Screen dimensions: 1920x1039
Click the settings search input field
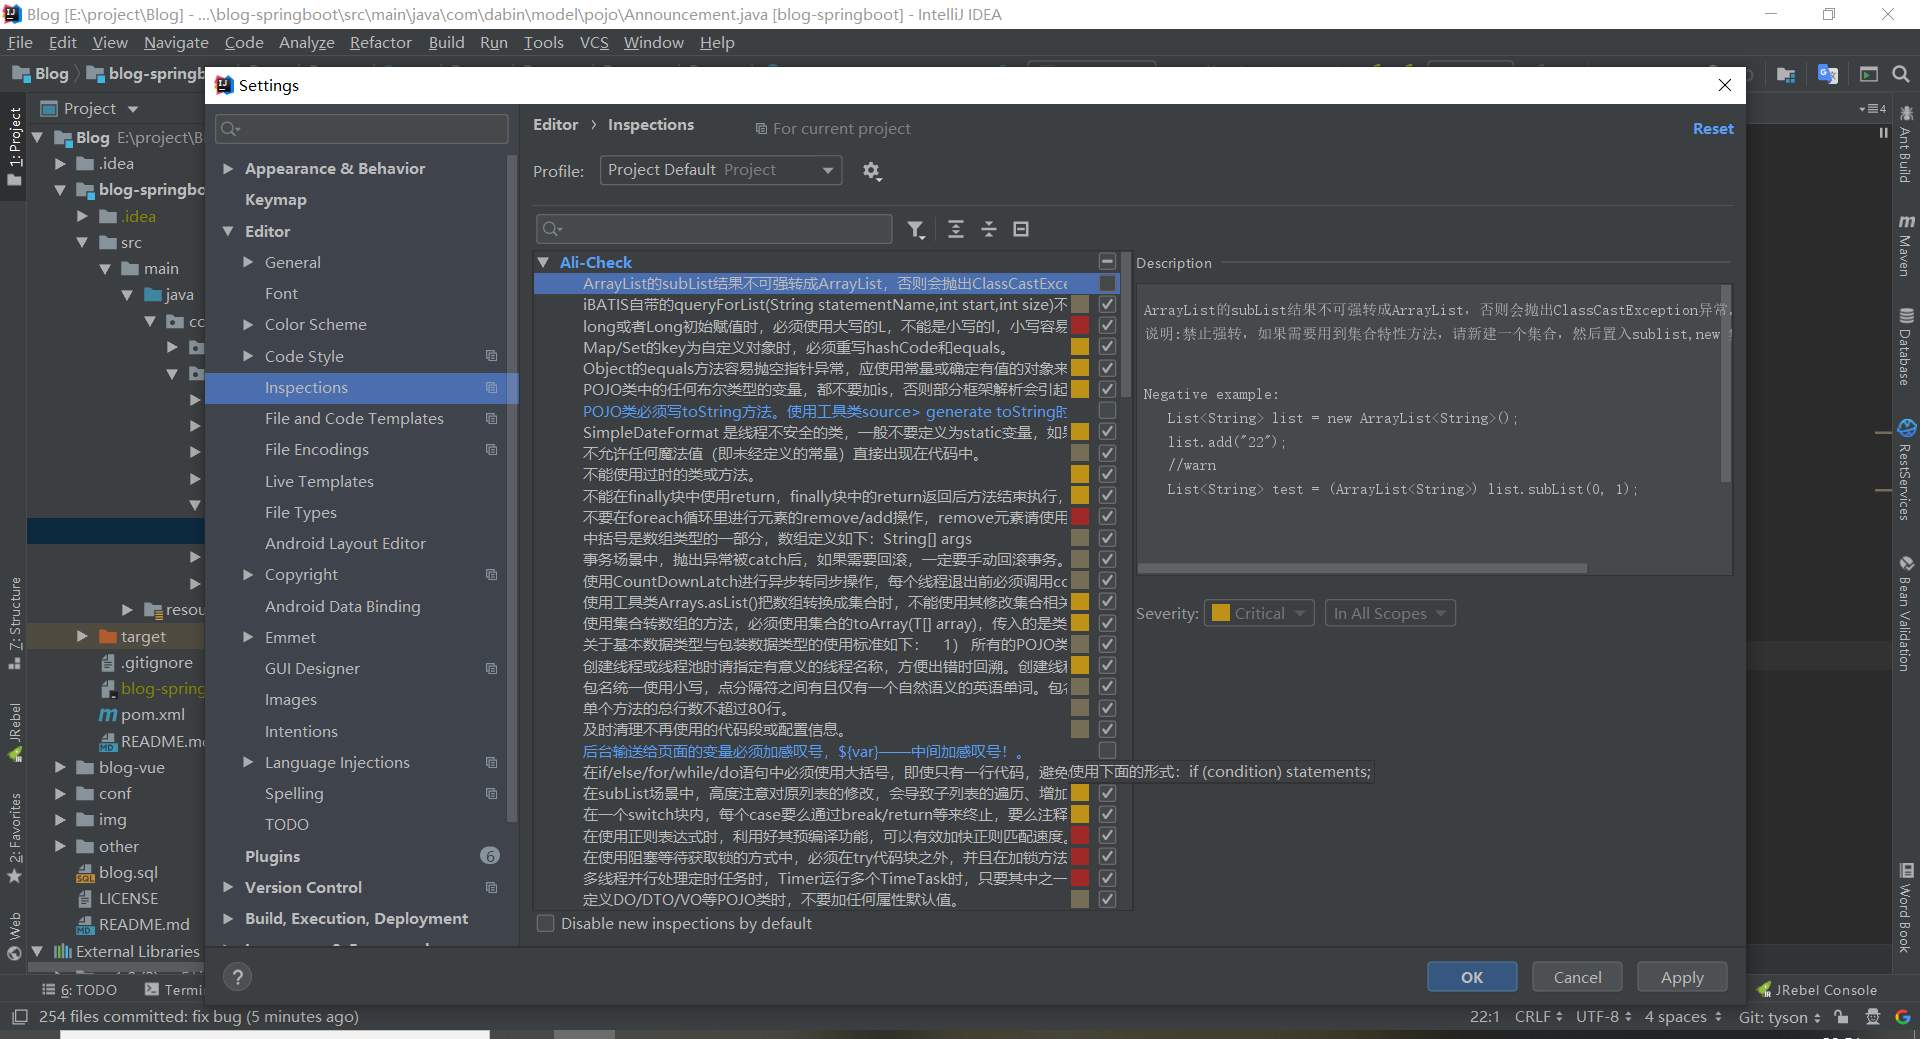pos(362,129)
